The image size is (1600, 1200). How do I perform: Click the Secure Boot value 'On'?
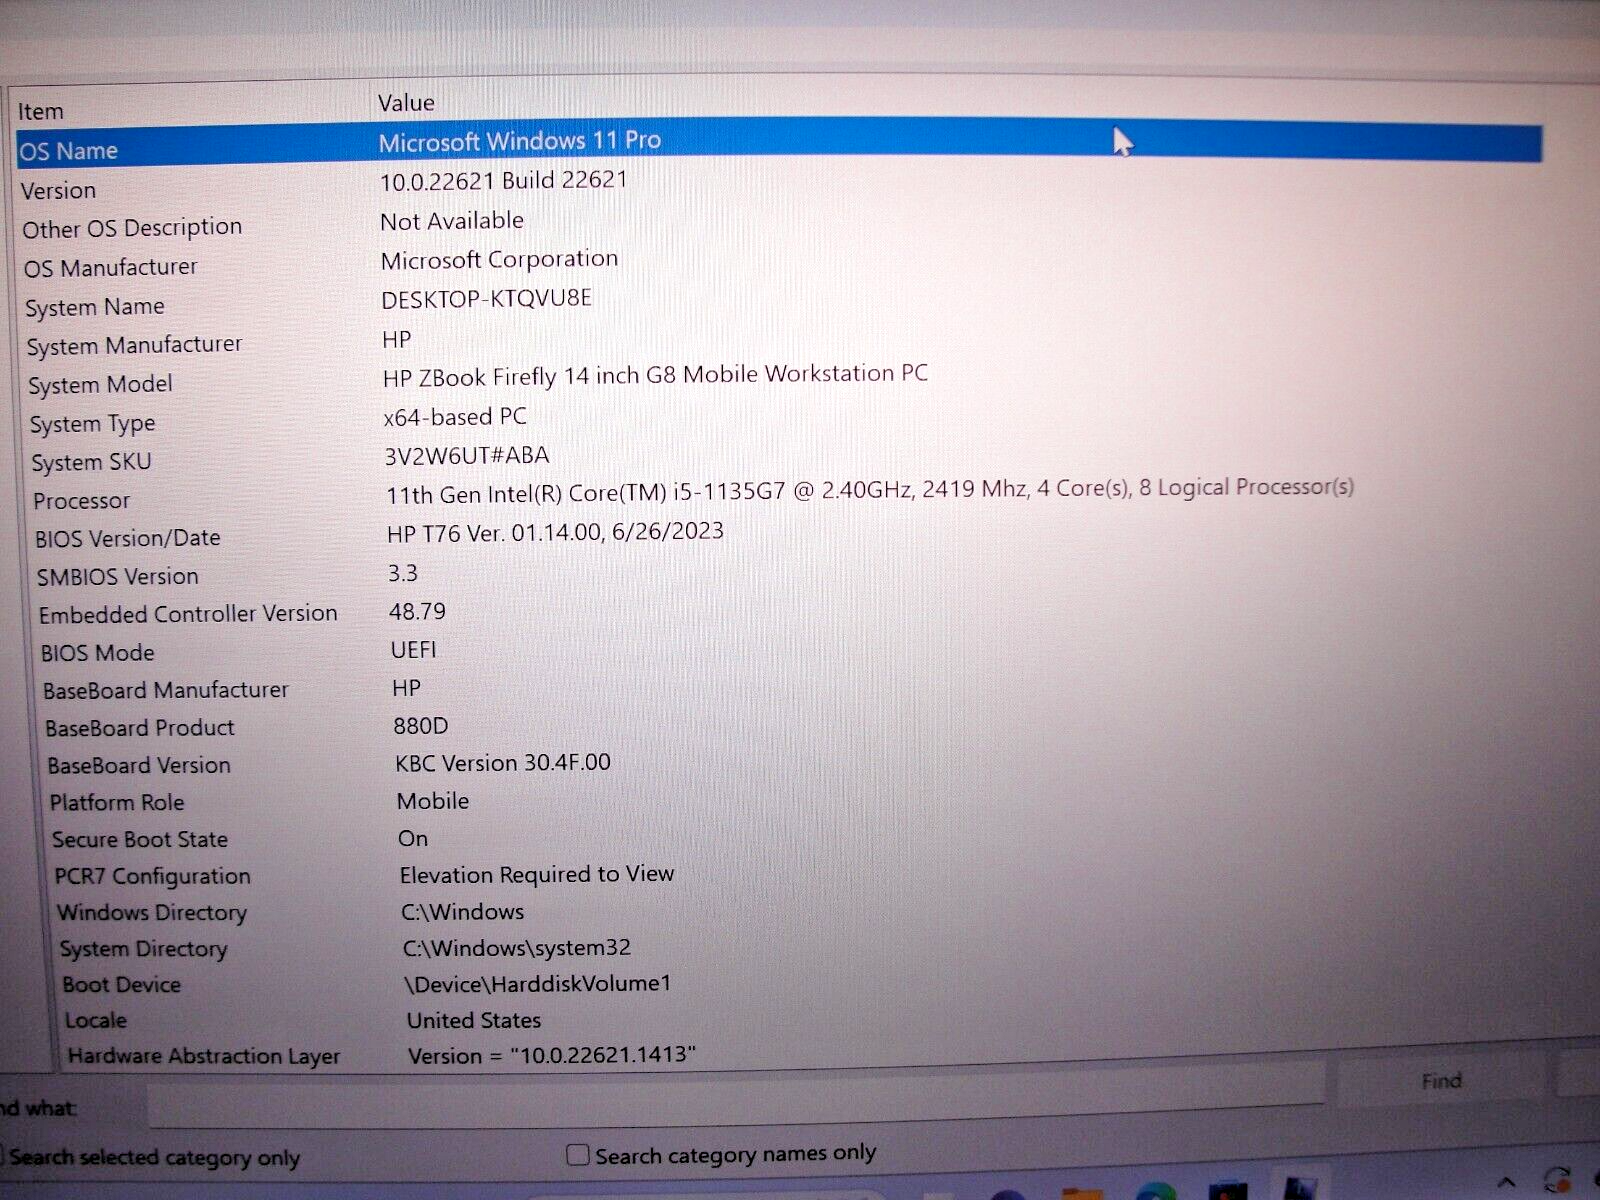413,839
